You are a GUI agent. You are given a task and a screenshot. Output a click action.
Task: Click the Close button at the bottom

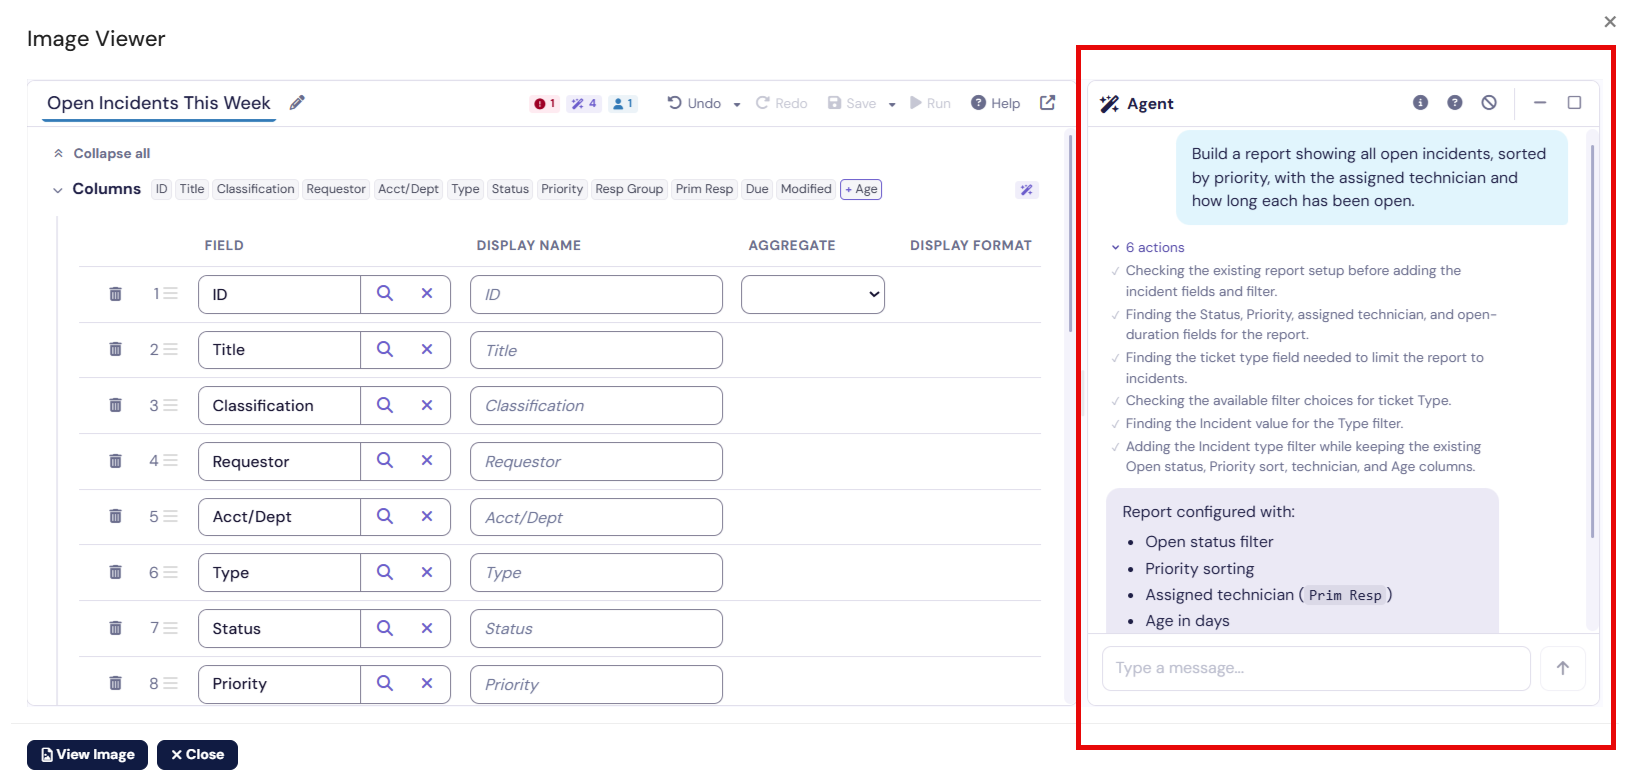click(x=197, y=755)
